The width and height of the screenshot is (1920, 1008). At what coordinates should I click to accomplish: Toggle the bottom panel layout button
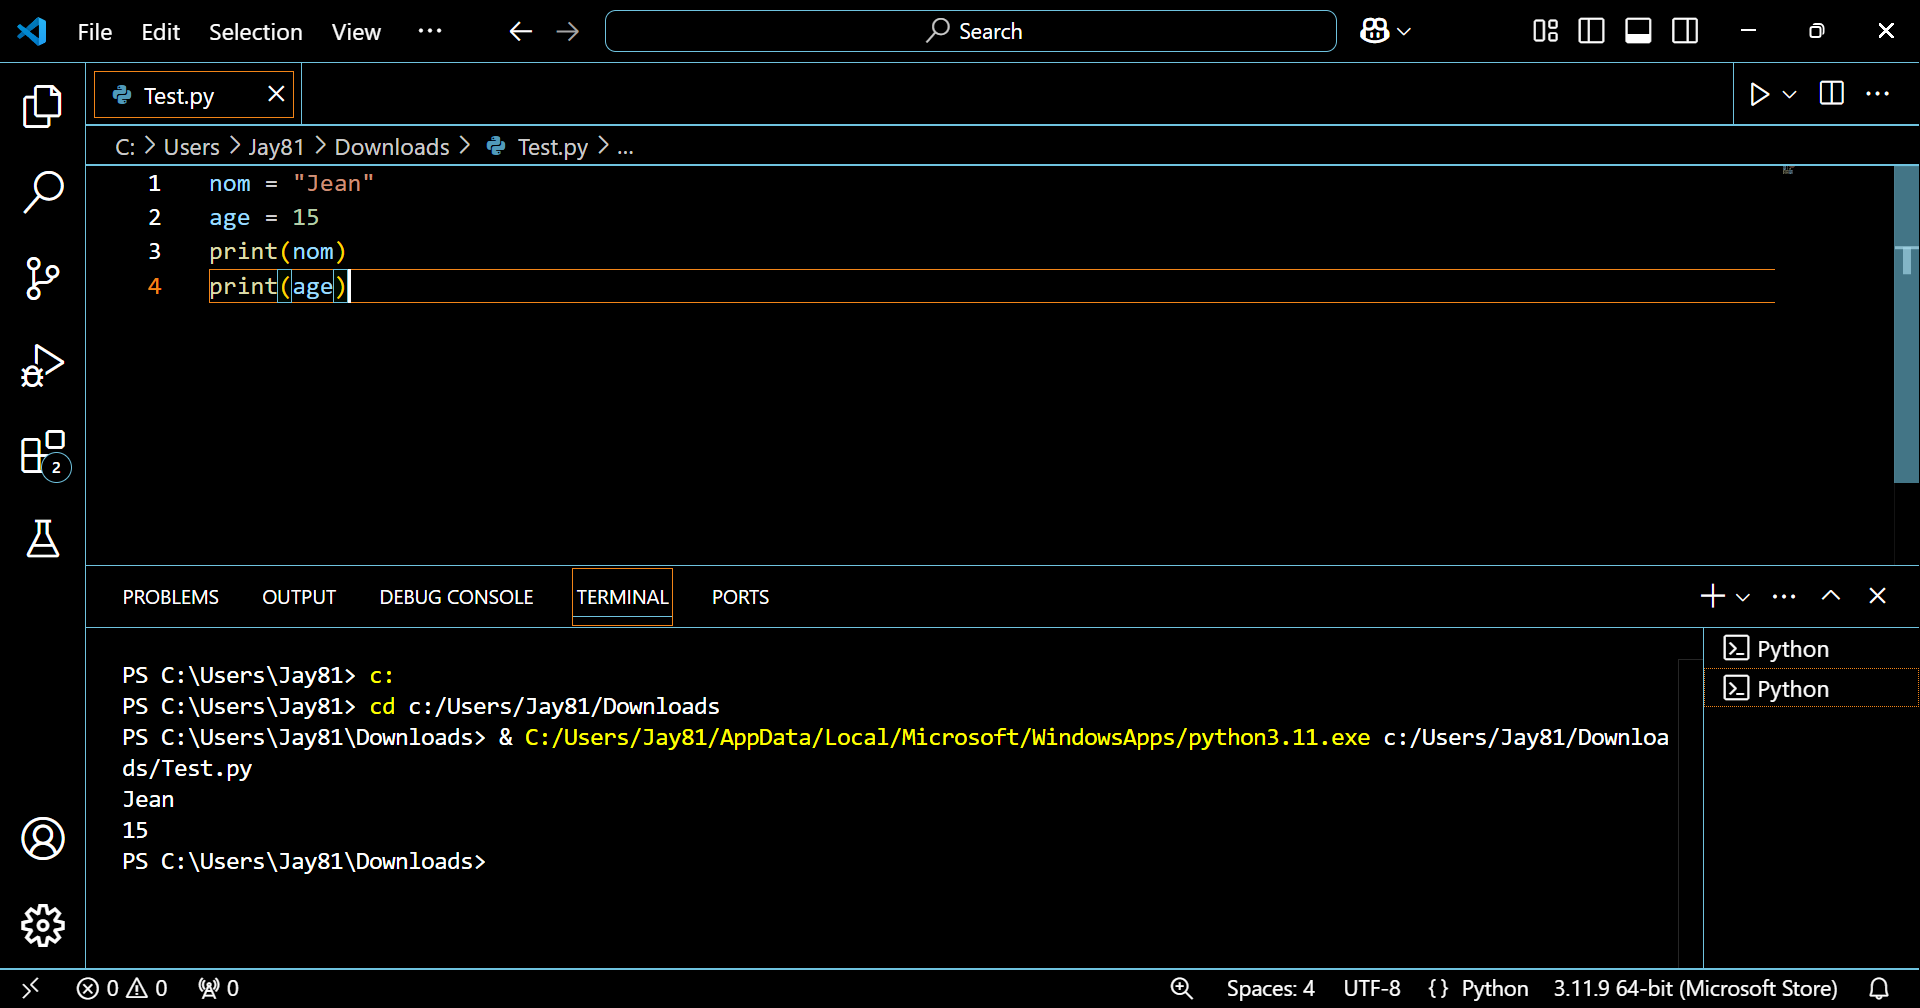point(1638,31)
